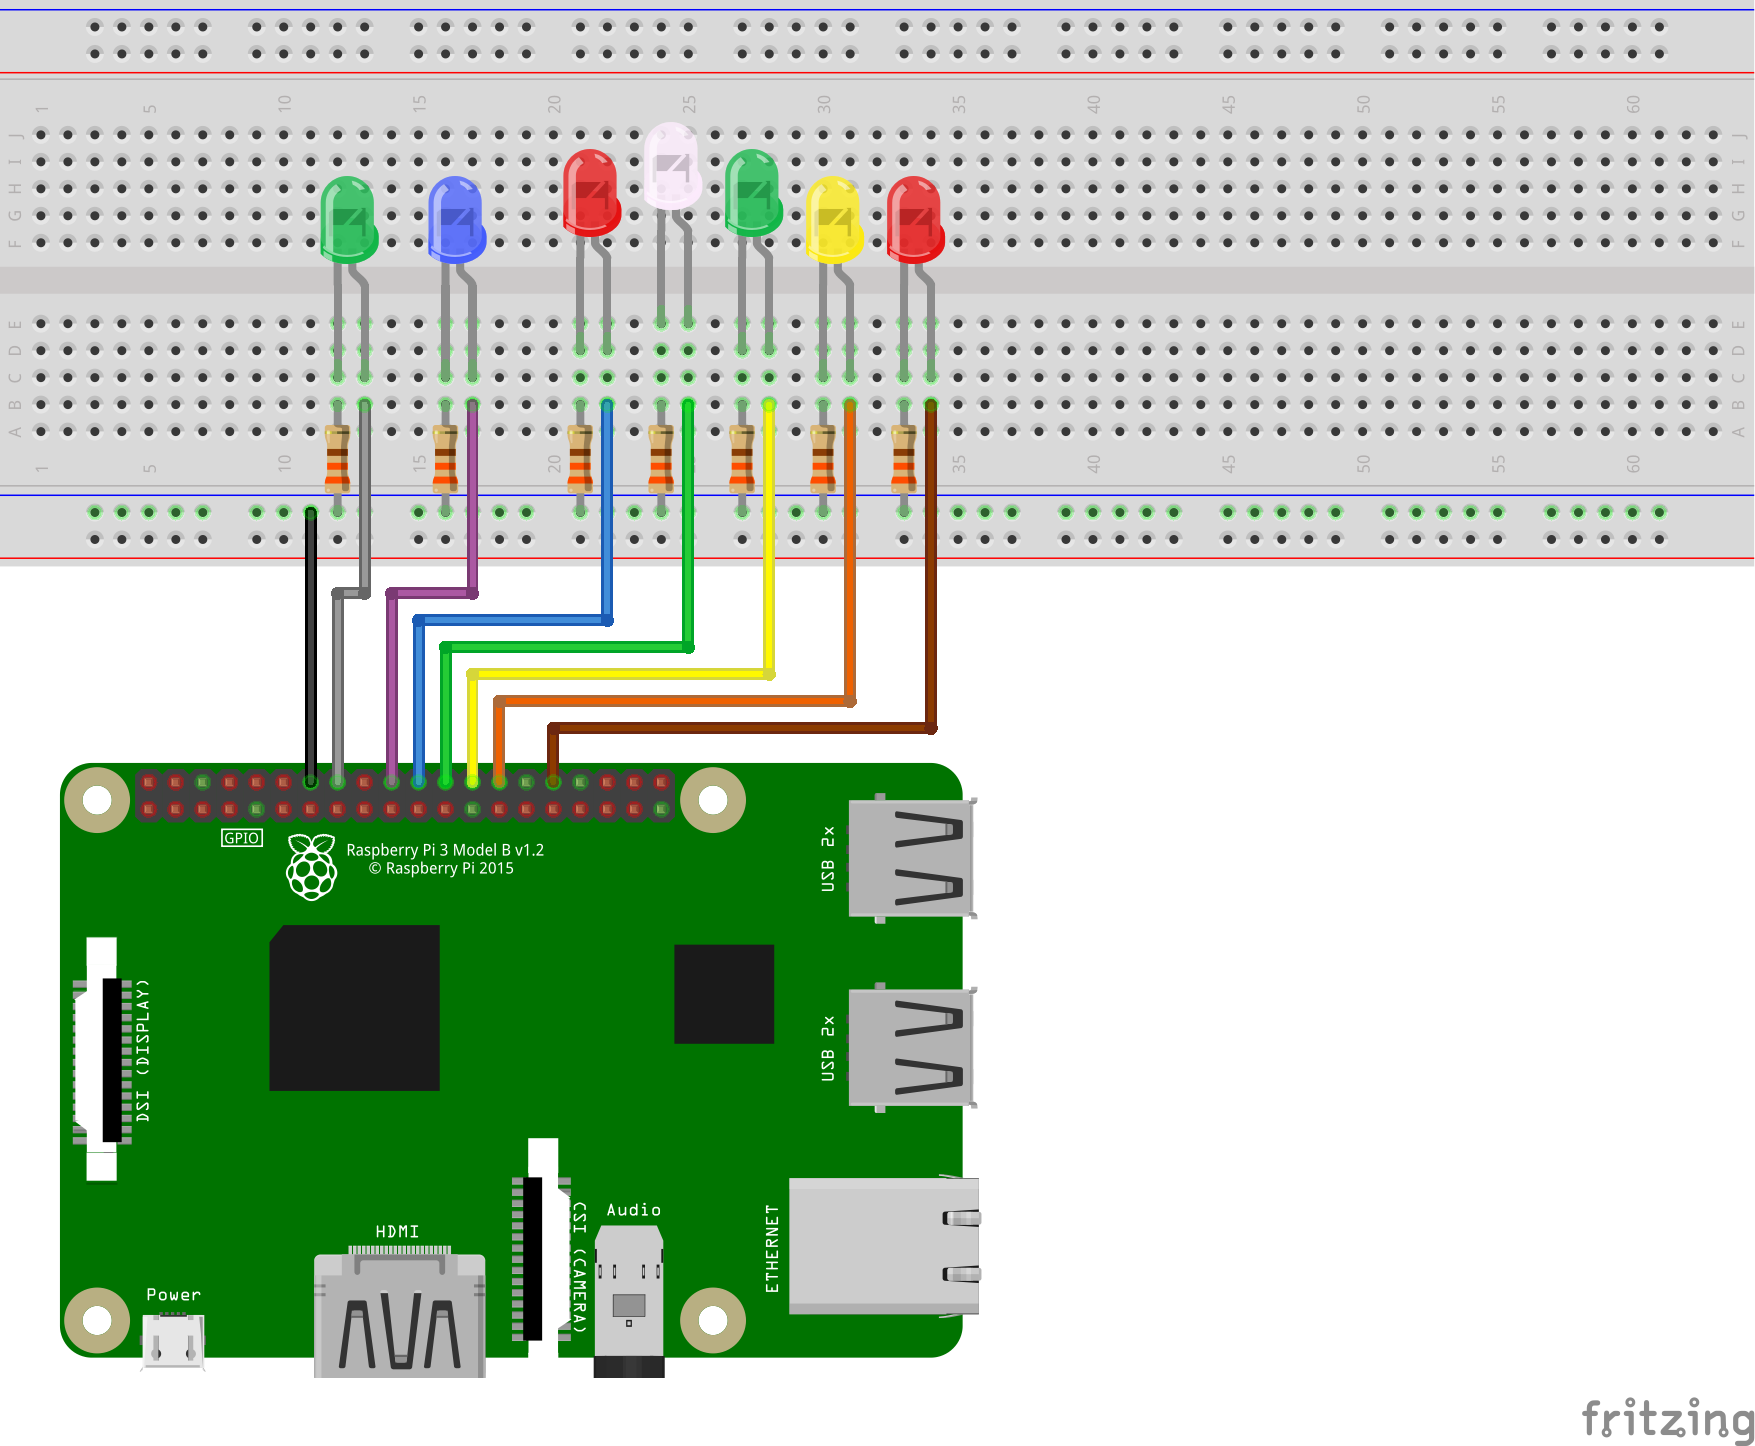Click the blue LED on the breadboard

457,220
